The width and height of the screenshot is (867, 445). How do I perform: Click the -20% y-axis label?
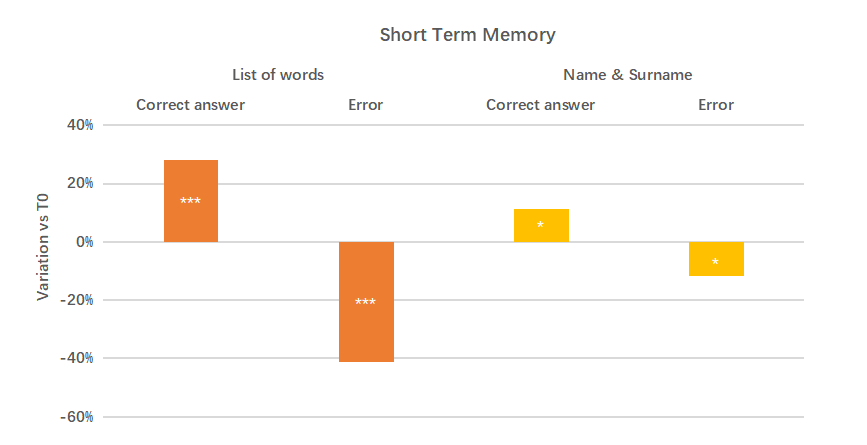tap(78, 300)
